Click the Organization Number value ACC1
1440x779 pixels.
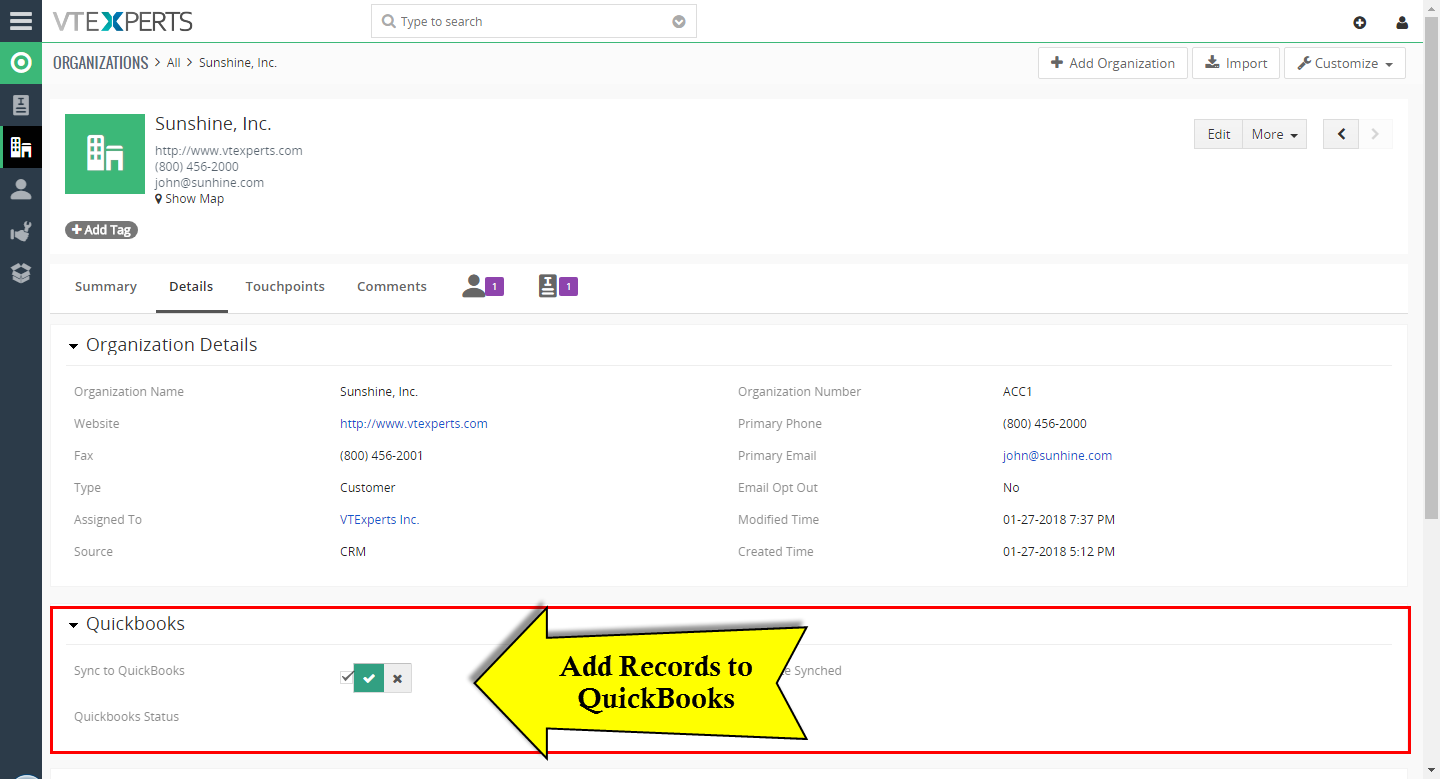[x=1017, y=392]
